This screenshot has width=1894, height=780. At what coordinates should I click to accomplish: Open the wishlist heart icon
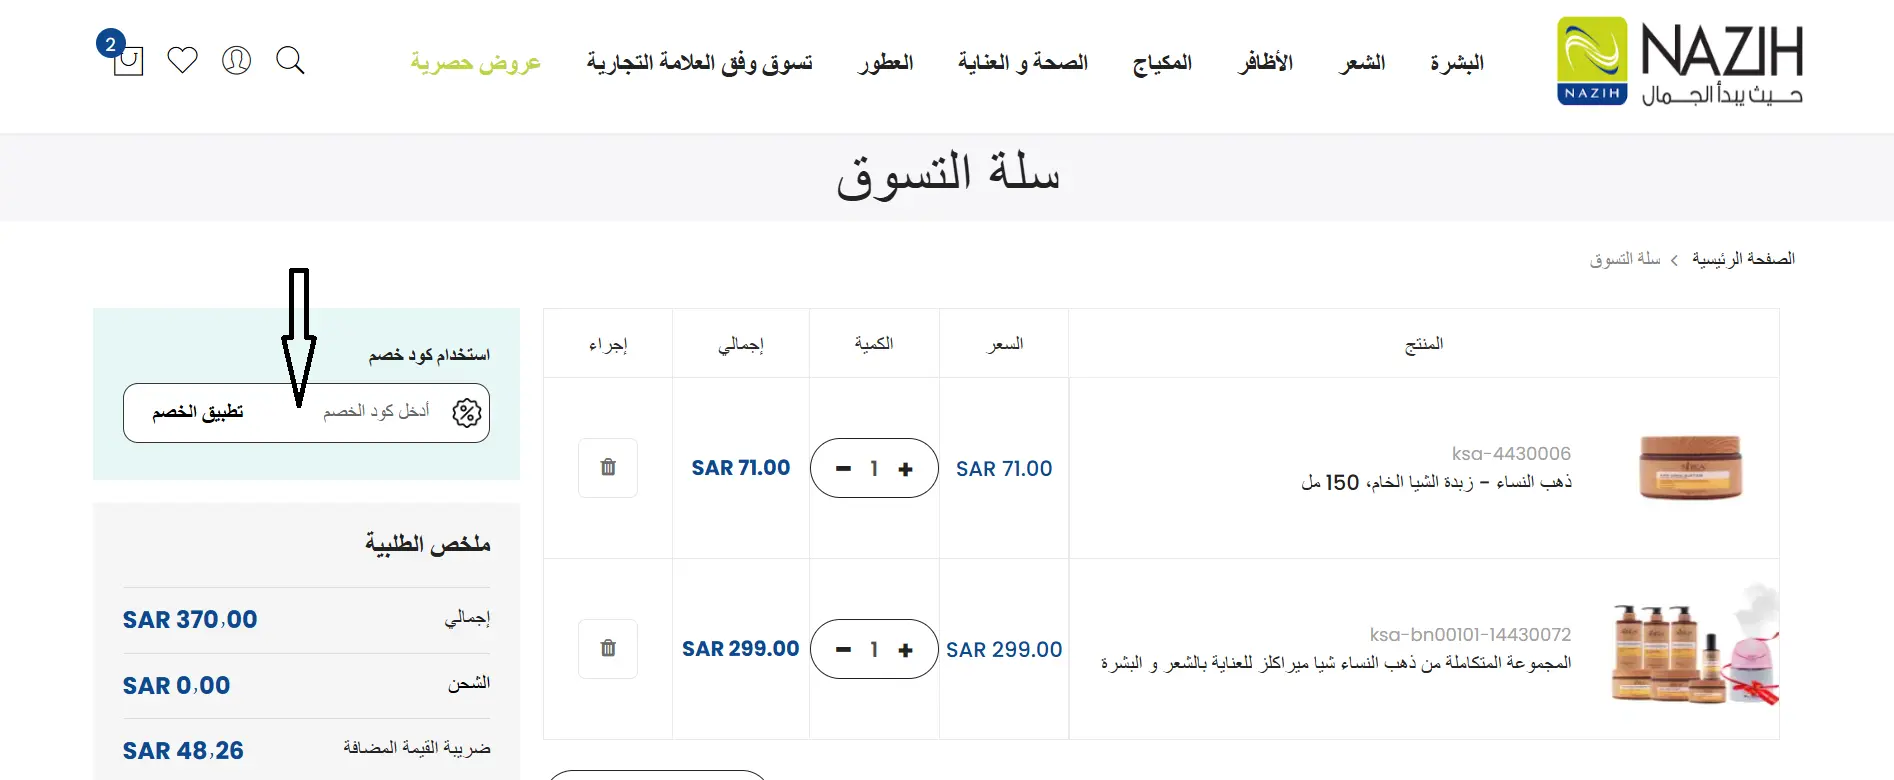[x=182, y=60]
